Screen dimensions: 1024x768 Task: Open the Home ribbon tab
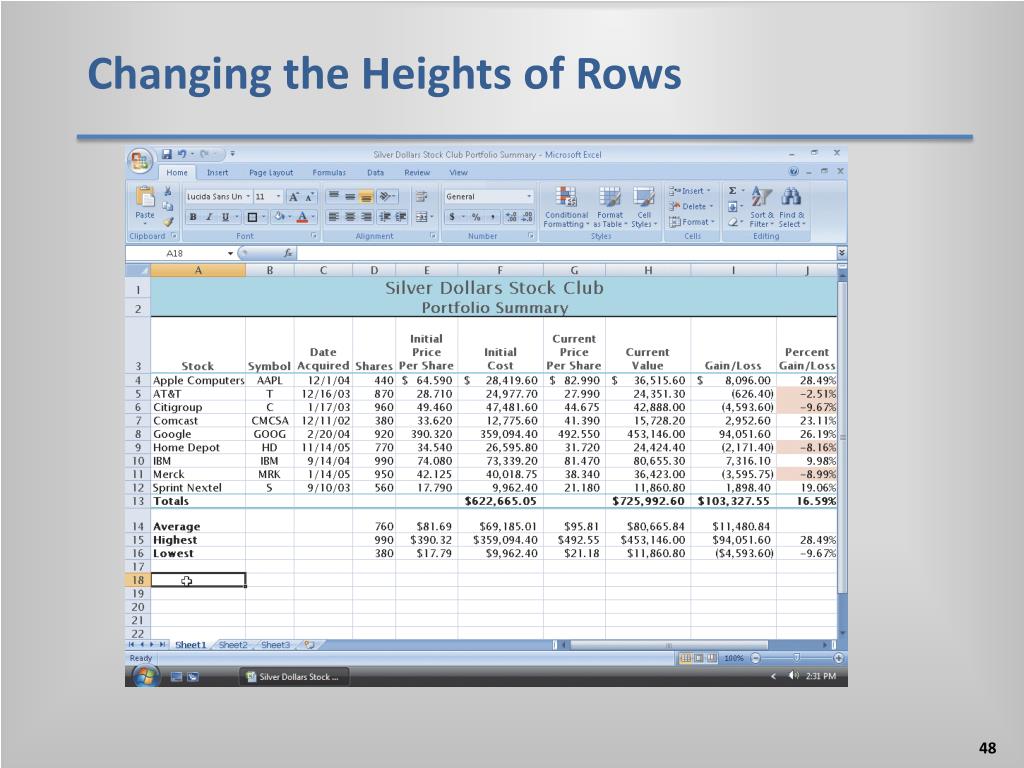176,172
